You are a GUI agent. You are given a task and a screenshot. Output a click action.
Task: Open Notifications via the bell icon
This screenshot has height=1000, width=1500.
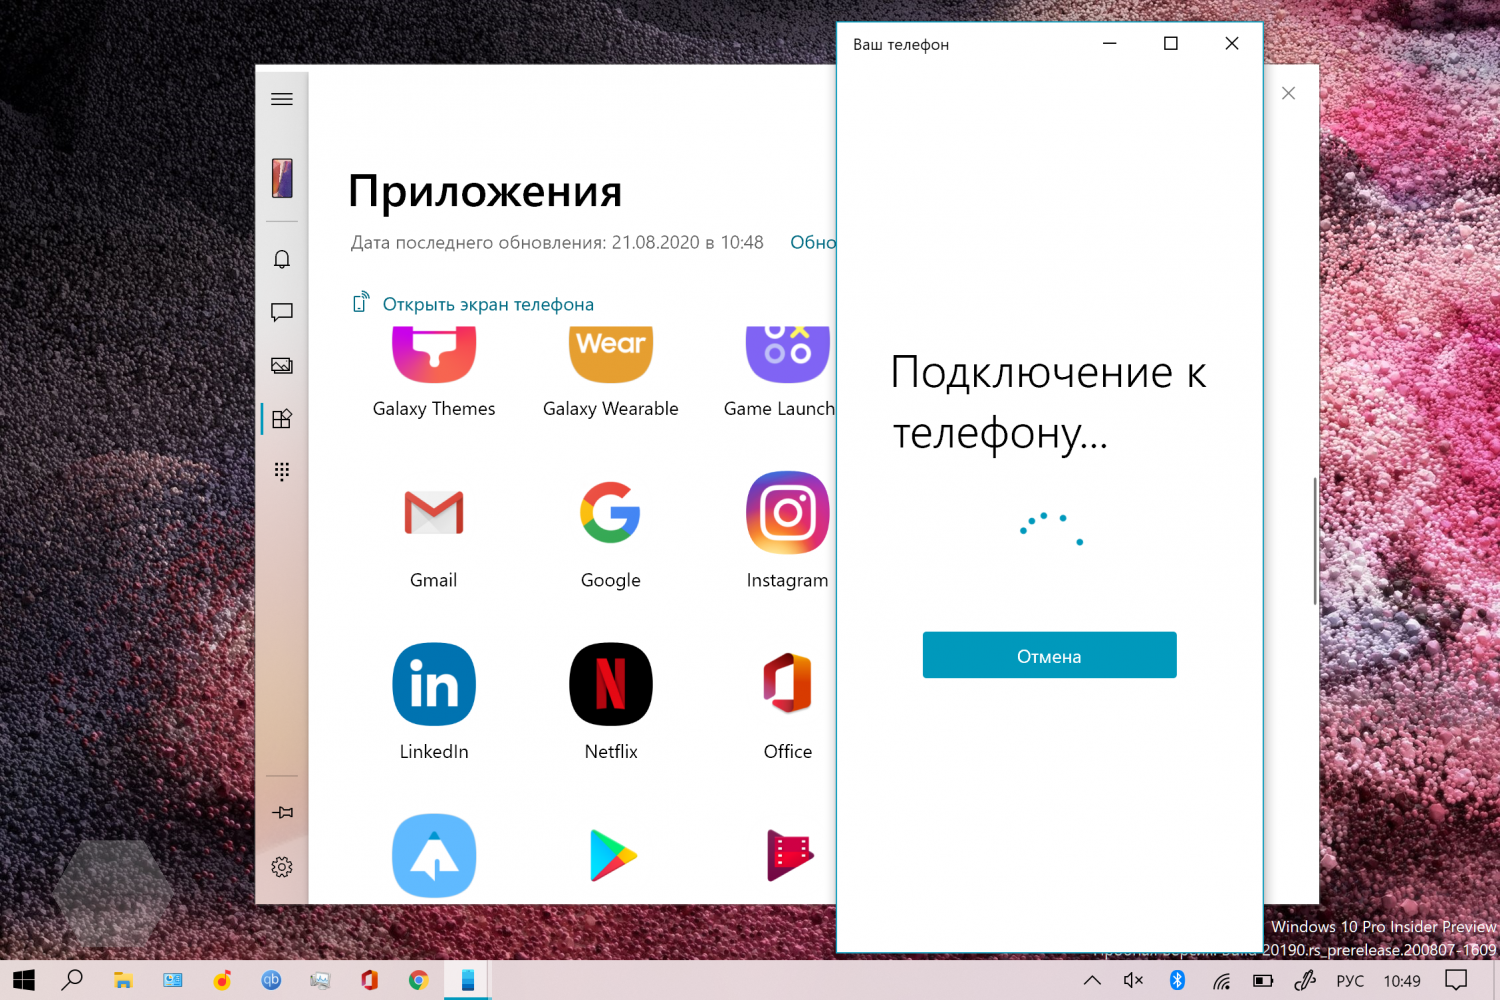pos(282,260)
